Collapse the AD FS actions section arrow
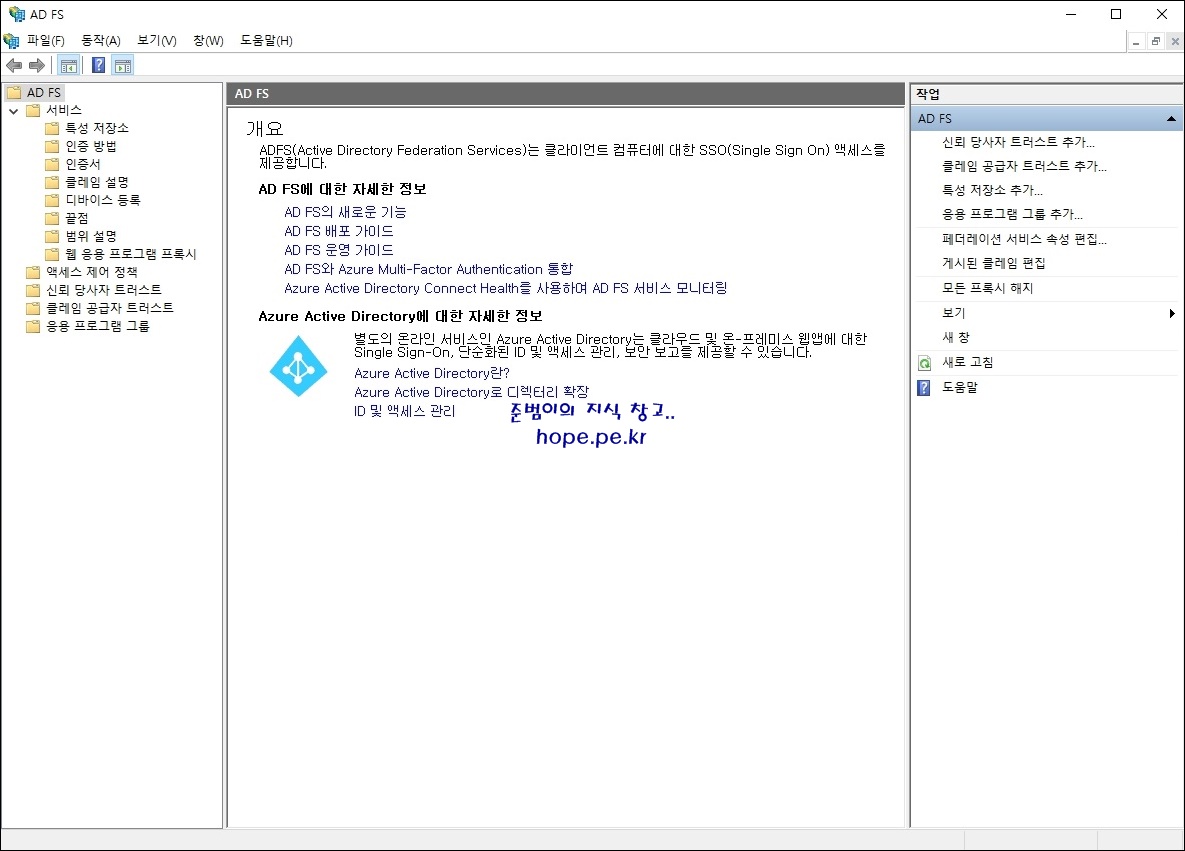Image resolution: width=1185 pixels, height=851 pixels. click(x=1171, y=119)
